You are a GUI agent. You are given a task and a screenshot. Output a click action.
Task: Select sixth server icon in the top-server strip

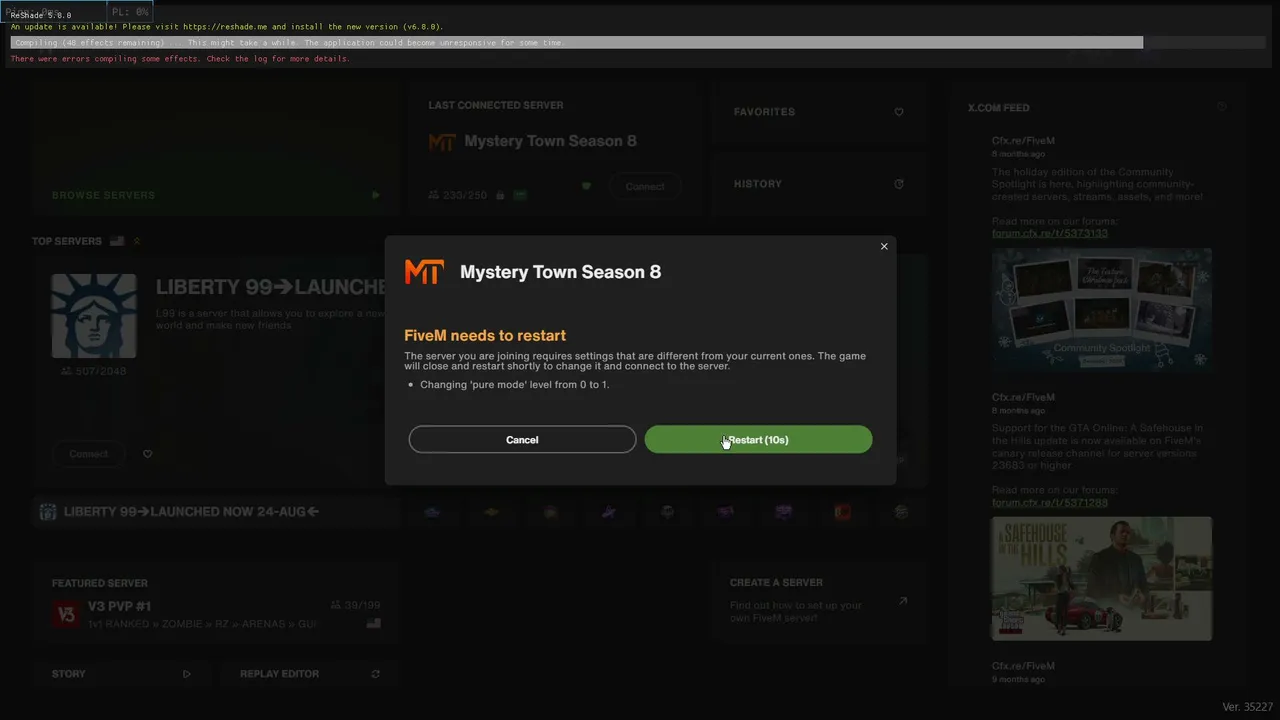(726, 512)
